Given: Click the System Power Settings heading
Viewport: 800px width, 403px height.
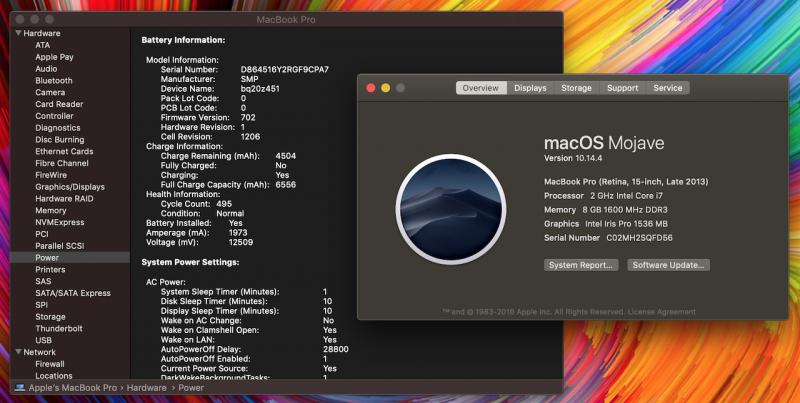Looking at the screenshot, I should [190, 262].
